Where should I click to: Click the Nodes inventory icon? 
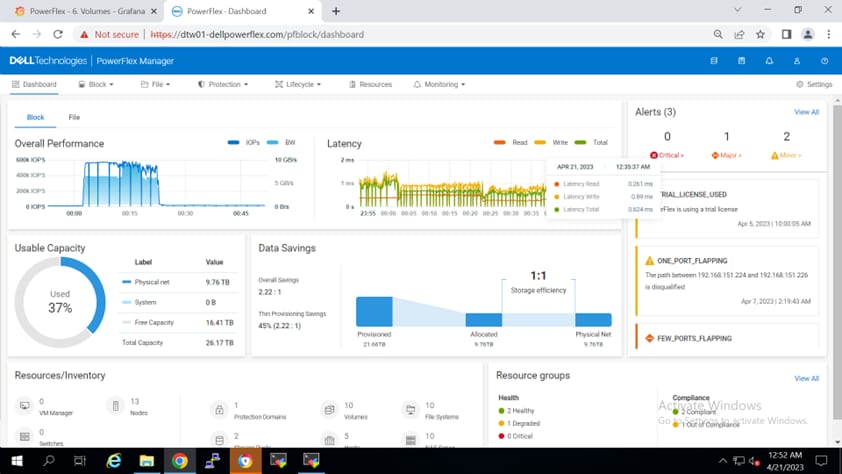pyautogui.click(x=115, y=406)
